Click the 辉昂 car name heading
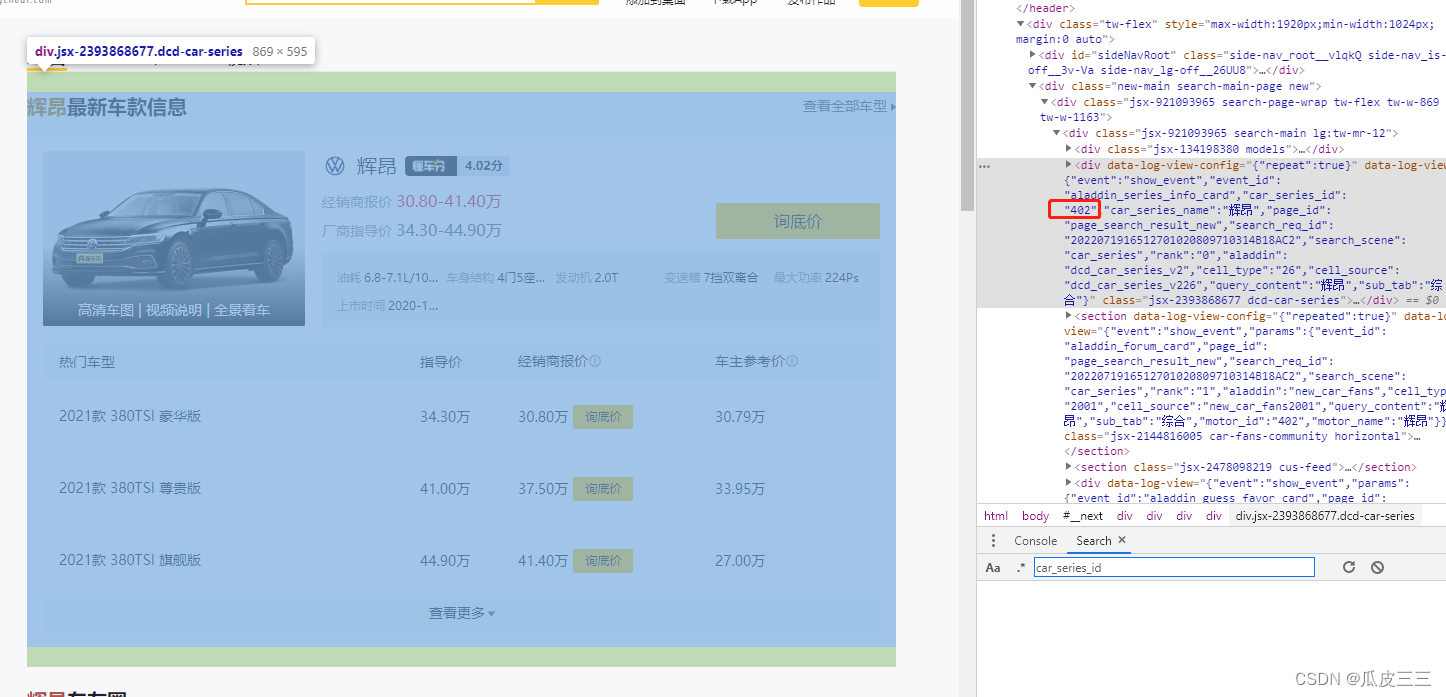 point(376,166)
